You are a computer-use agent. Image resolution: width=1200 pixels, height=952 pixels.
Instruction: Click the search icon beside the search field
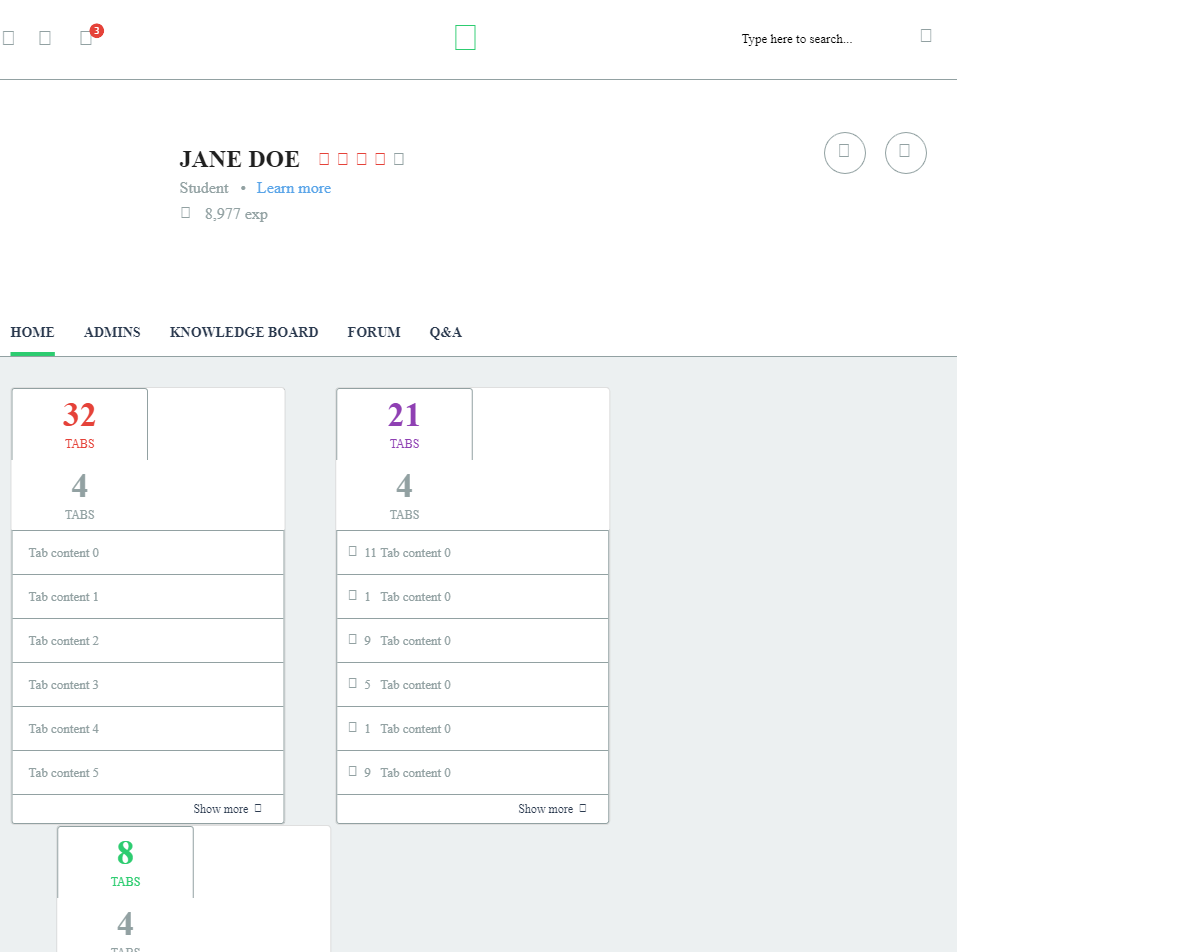coord(926,36)
